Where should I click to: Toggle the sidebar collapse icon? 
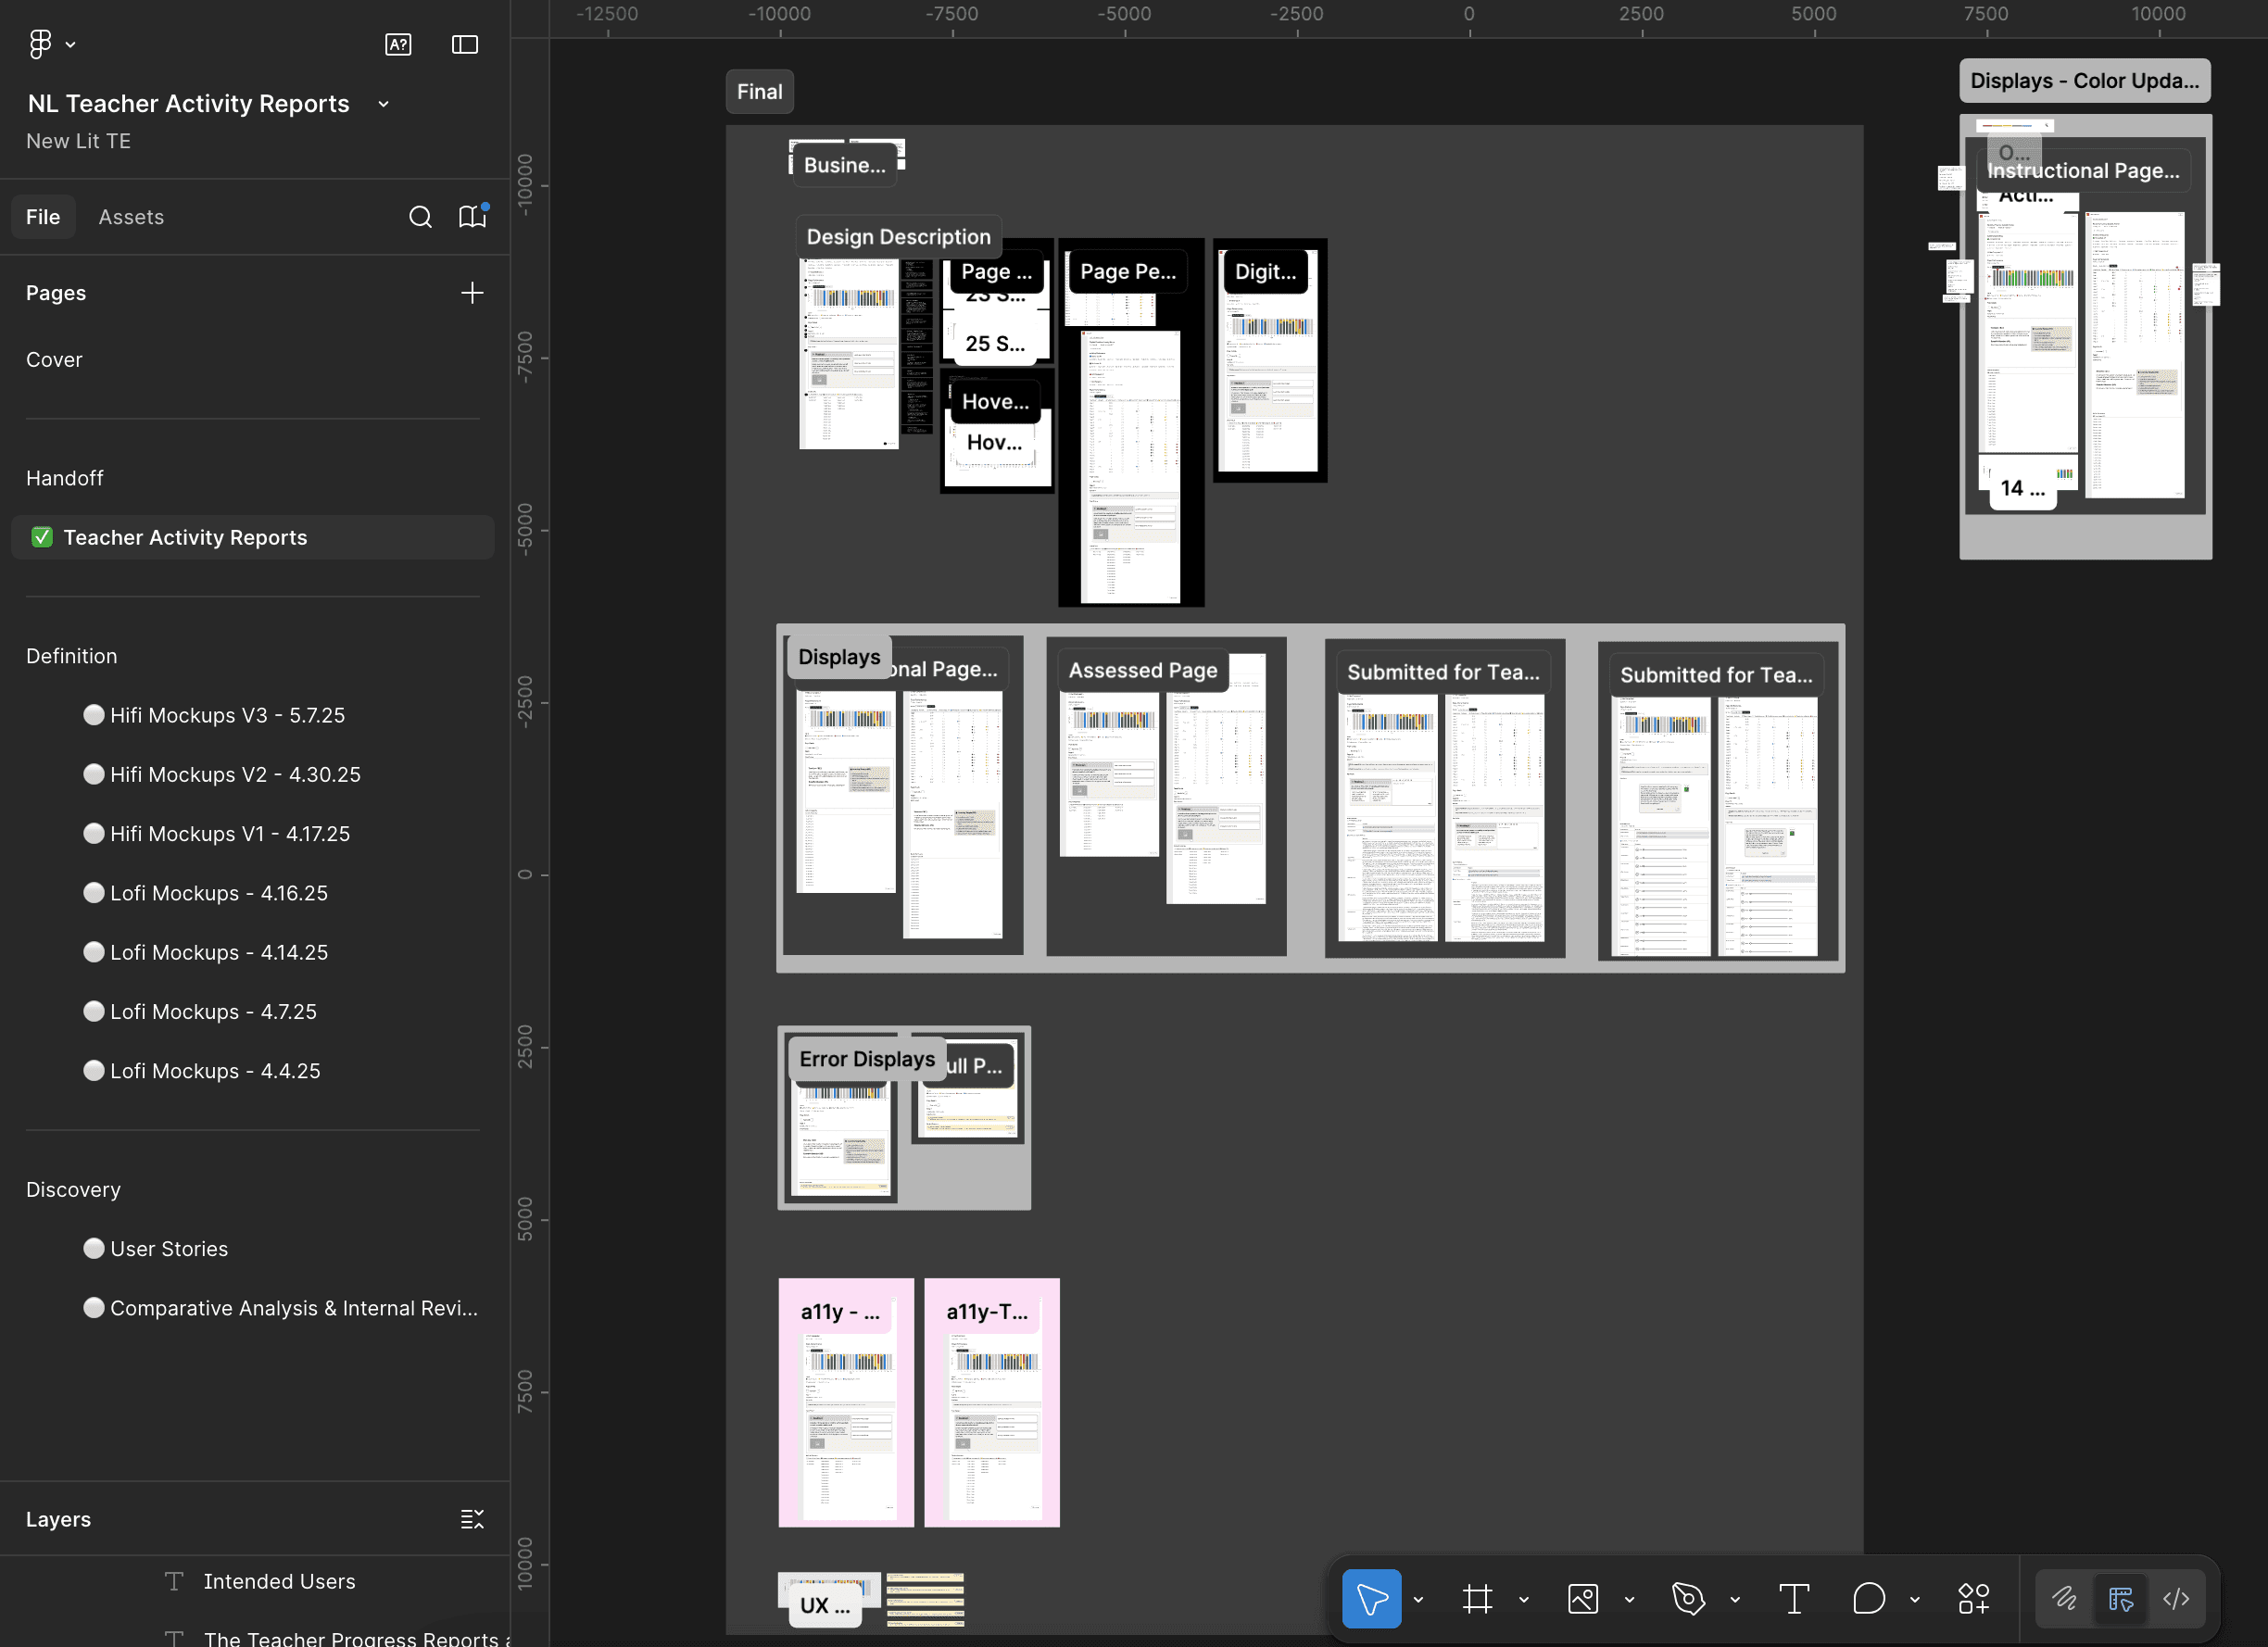click(465, 44)
